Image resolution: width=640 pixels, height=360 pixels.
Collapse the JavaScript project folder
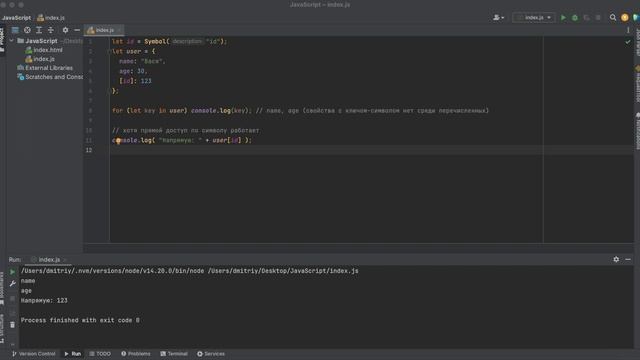point(11,41)
